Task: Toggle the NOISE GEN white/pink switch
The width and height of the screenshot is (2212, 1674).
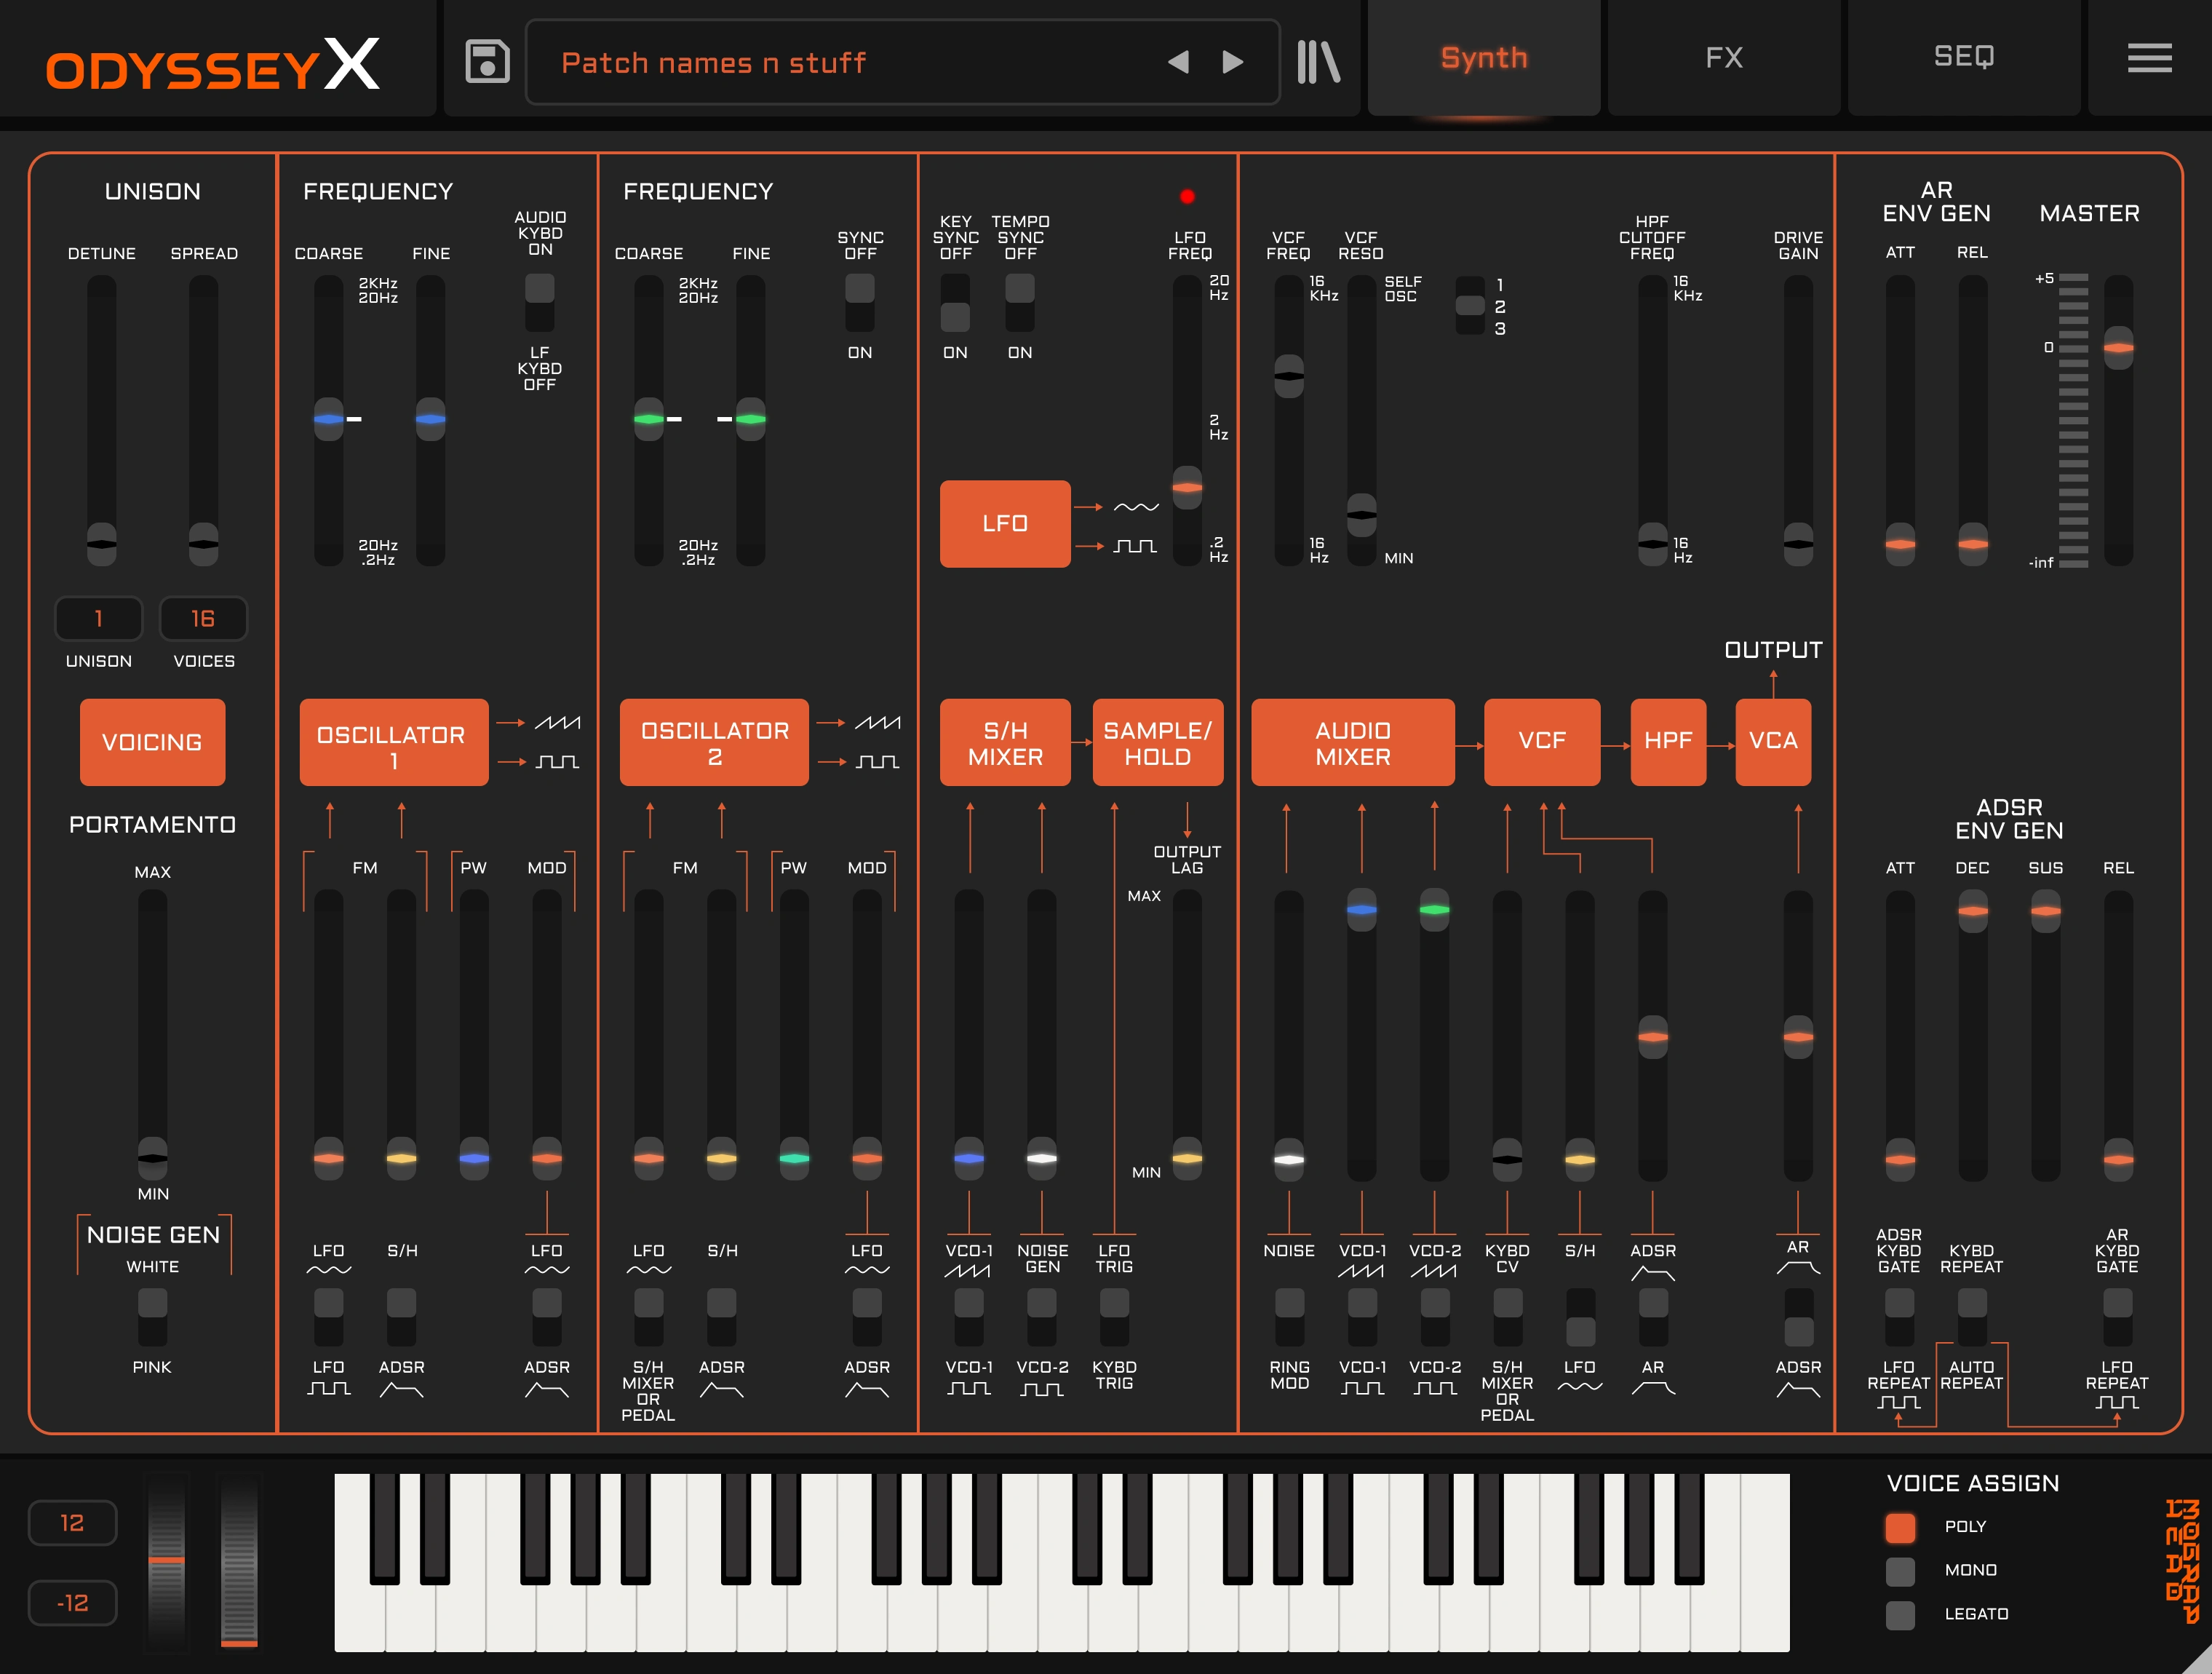Action: point(153,1317)
